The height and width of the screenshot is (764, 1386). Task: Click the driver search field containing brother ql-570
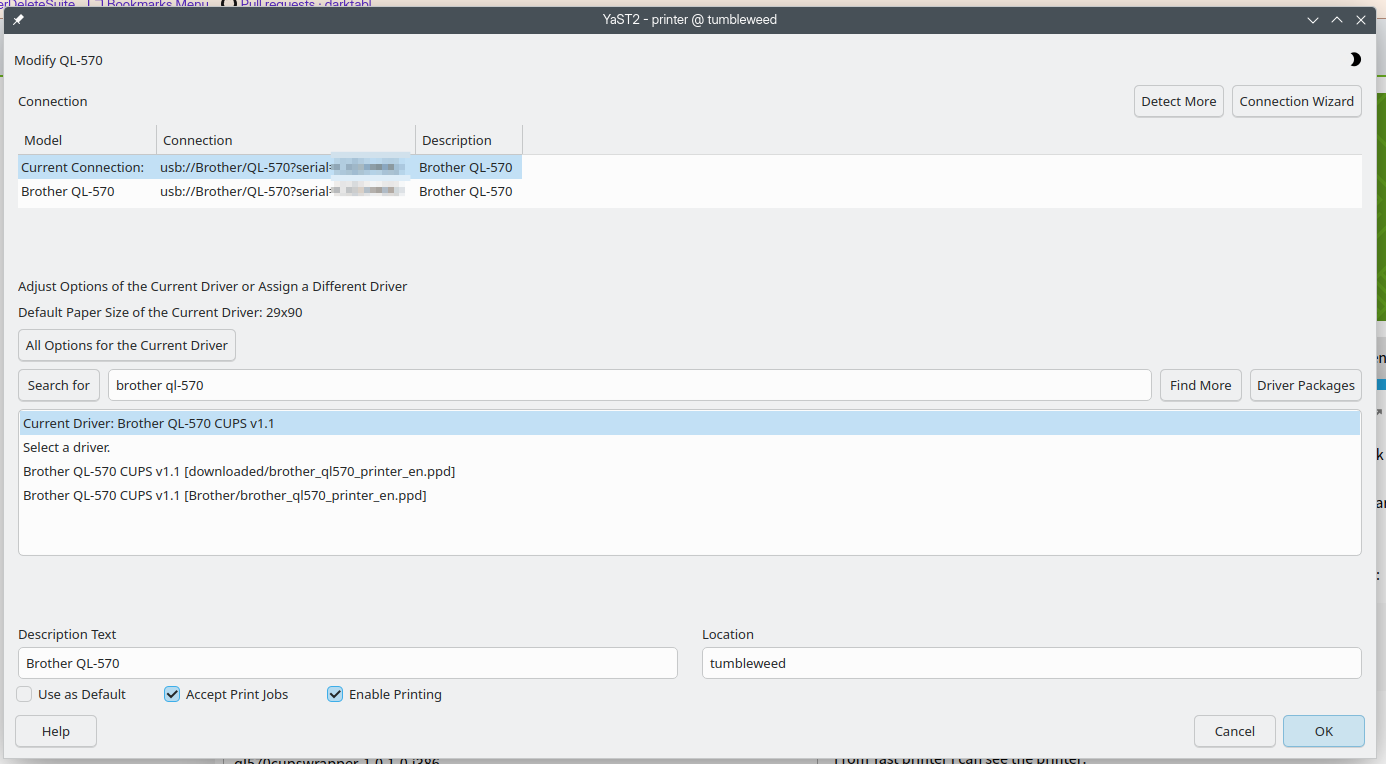click(x=630, y=385)
